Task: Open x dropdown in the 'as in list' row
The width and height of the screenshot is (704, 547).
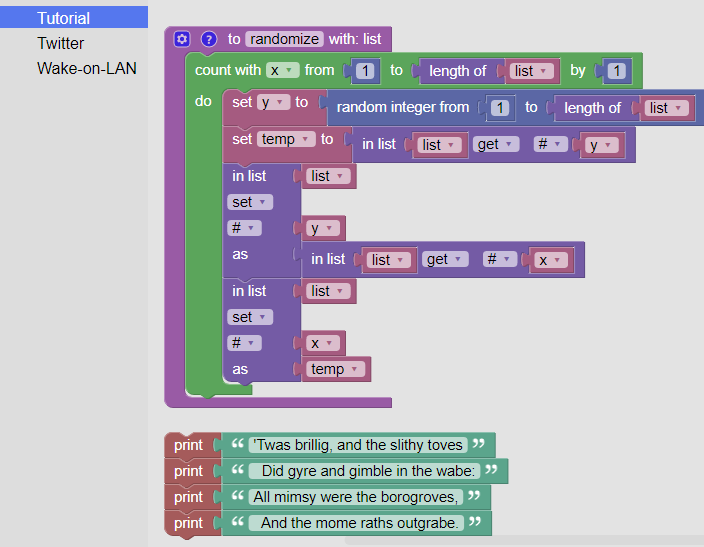Action: point(550,260)
